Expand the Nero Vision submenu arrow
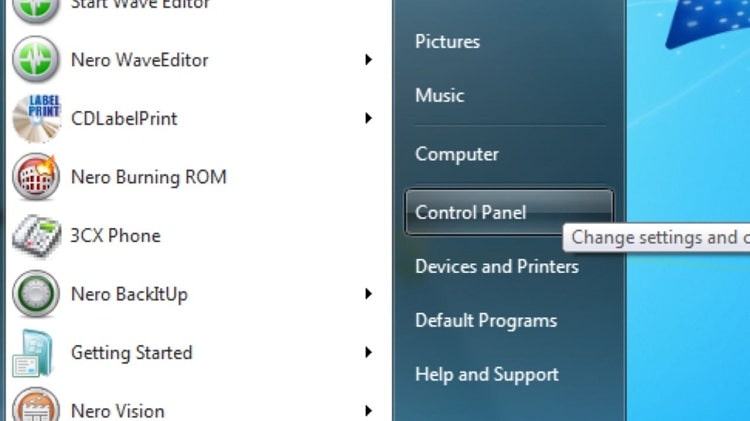Viewport: 750px width, 421px height. 368,411
